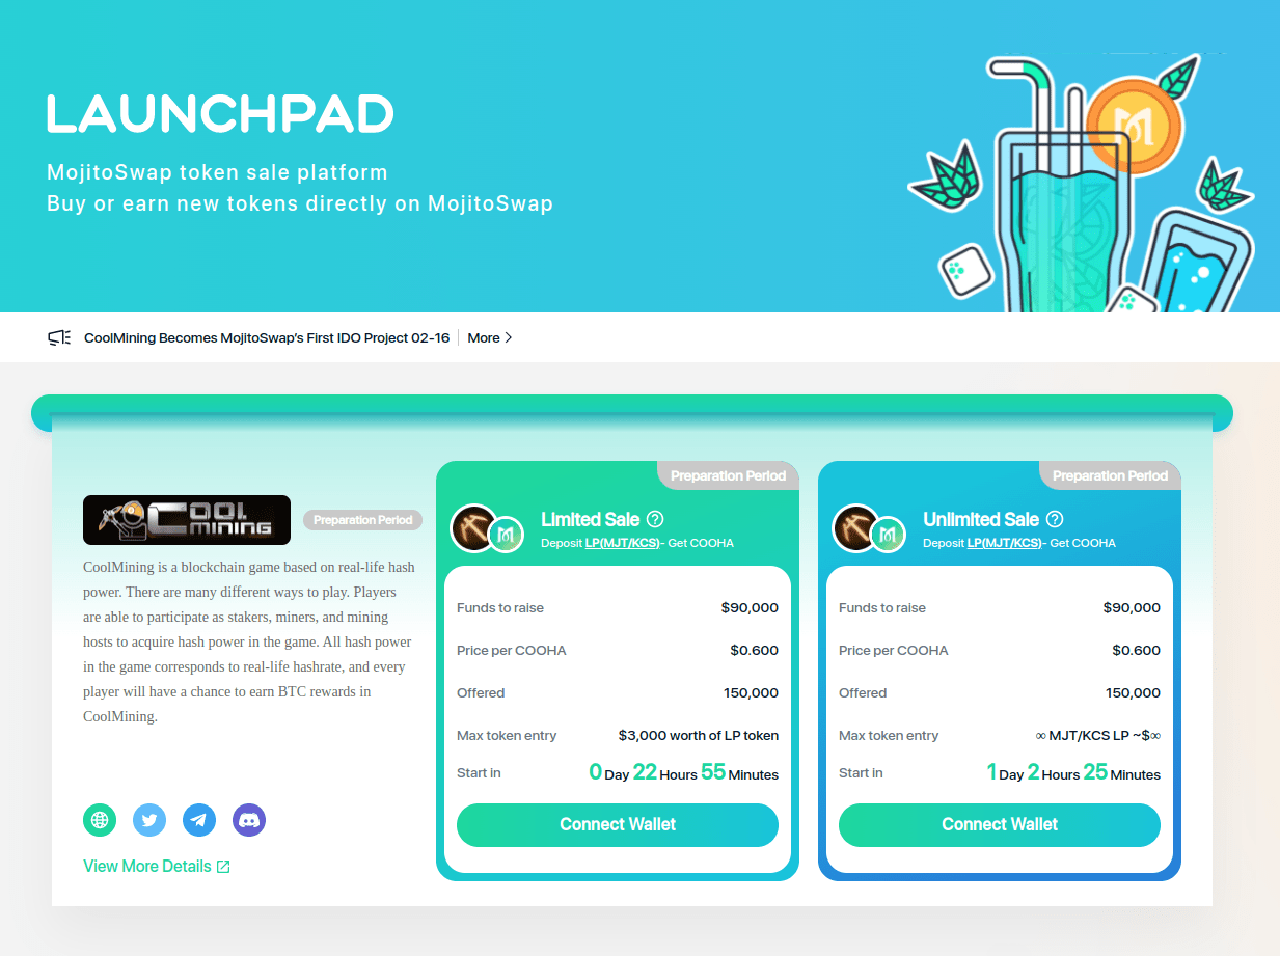Click 'MojitoSwap token sale platform' subtitle
1280x956 pixels.
(217, 172)
